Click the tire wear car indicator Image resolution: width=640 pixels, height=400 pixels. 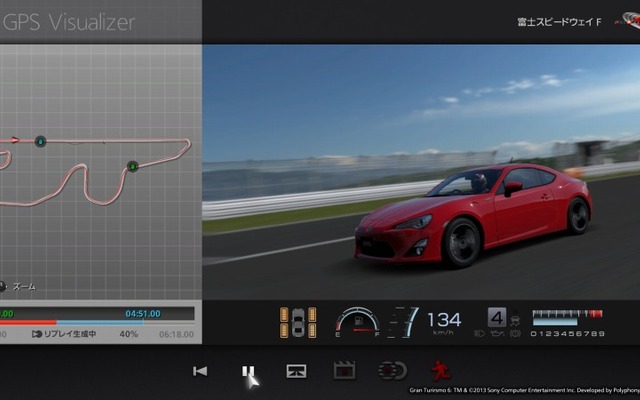tap(298, 322)
